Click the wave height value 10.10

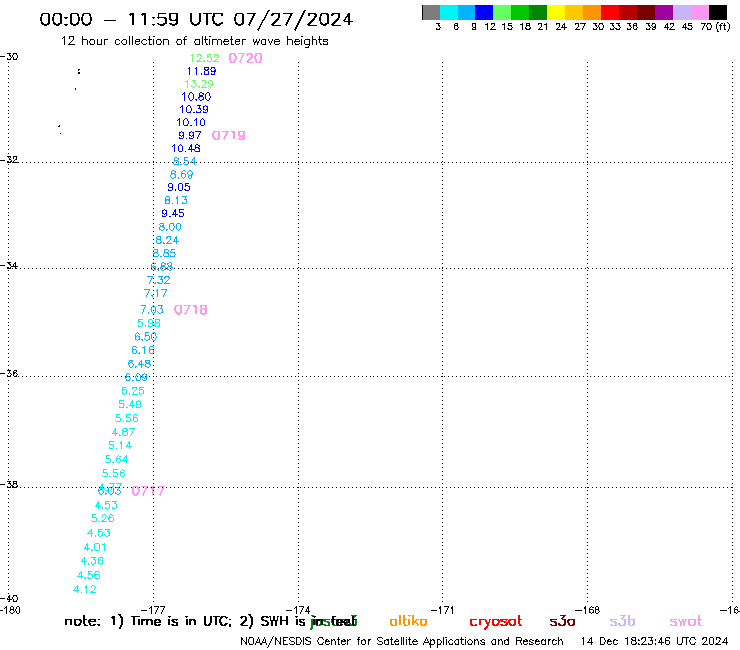point(191,123)
